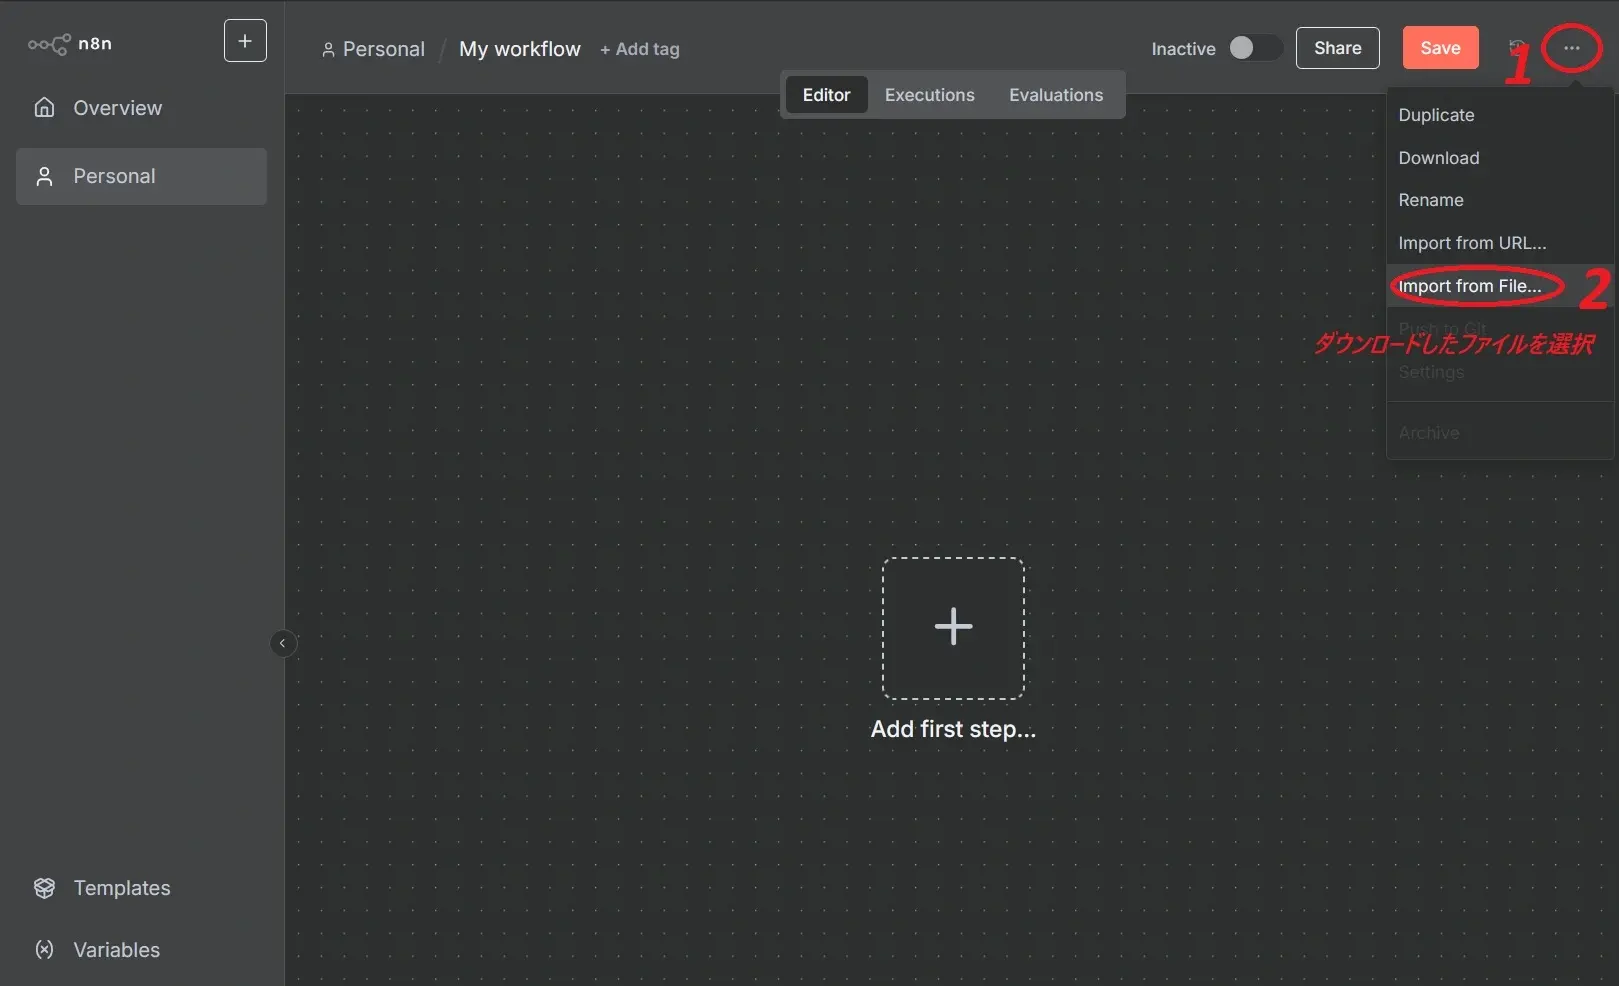Switch to the Executions tab

click(929, 95)
